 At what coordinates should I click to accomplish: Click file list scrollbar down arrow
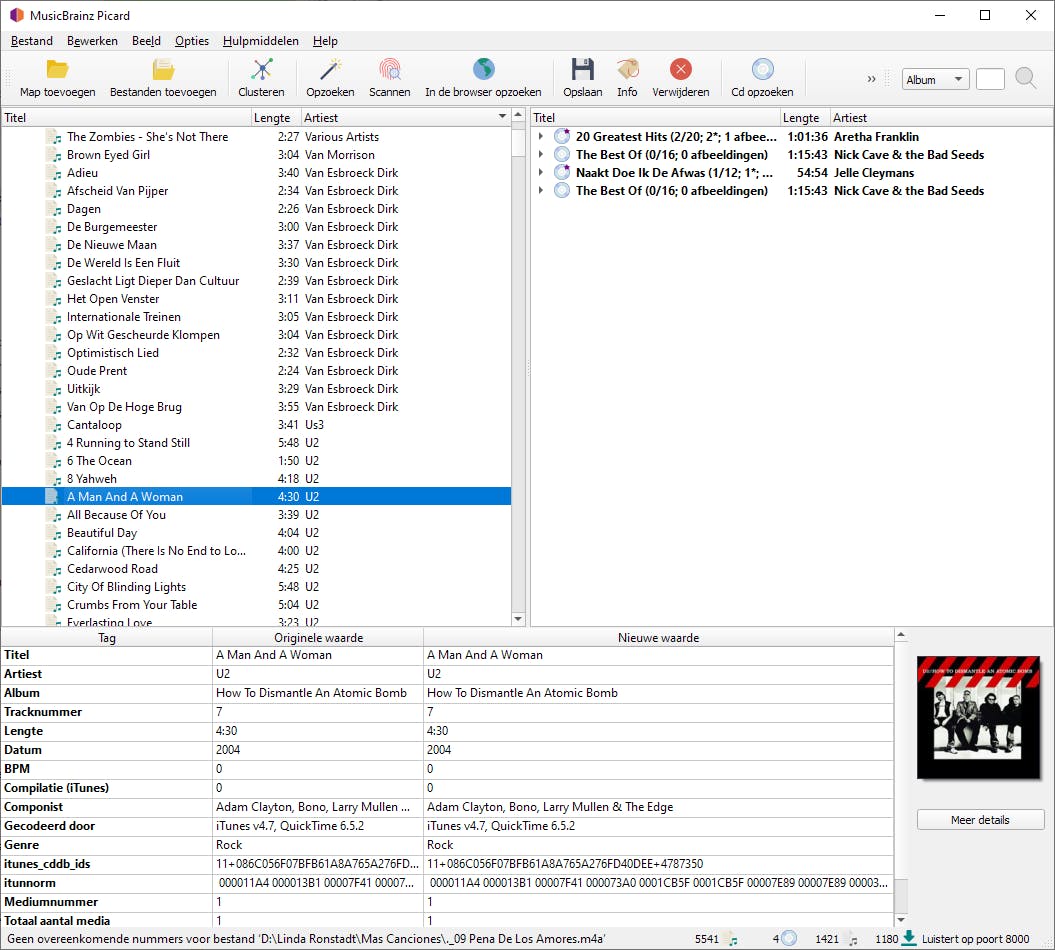518,618
